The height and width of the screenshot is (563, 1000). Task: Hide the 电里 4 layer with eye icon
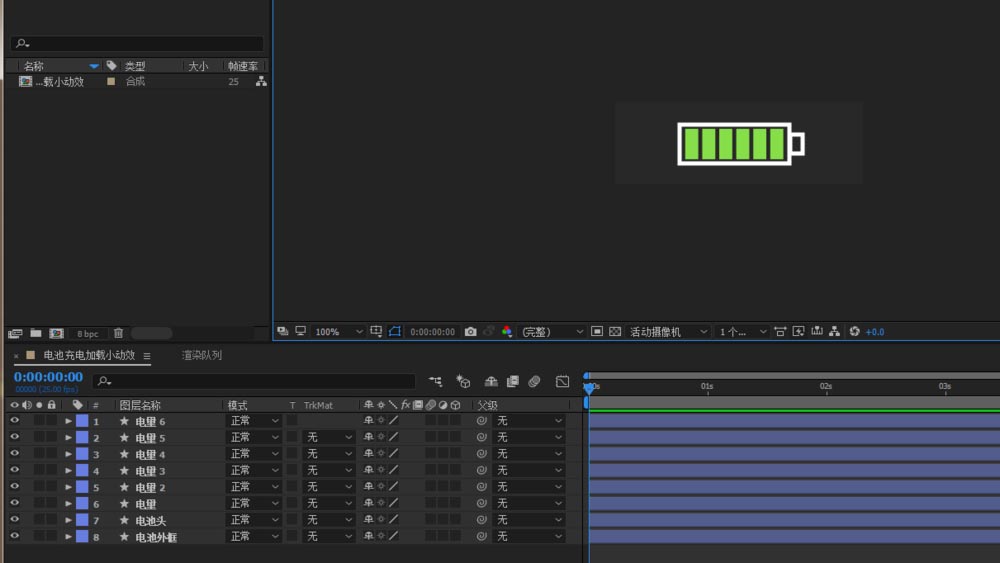pyautogui.click(x=14, y=454)
